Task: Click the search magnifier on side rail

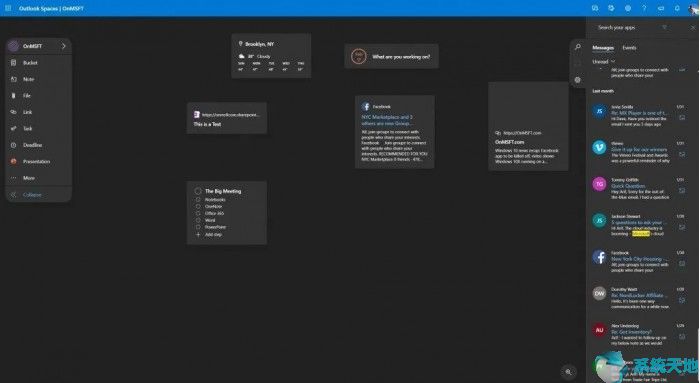Action: click(x=578, y=47)
